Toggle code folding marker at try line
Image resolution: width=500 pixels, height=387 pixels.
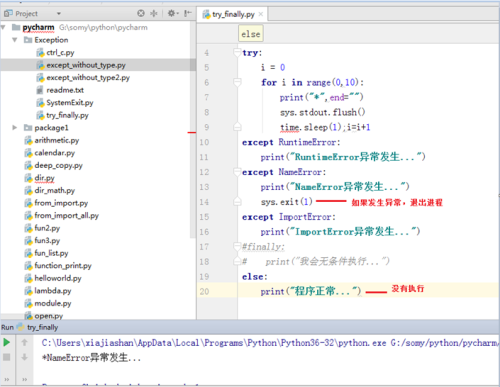237,52
